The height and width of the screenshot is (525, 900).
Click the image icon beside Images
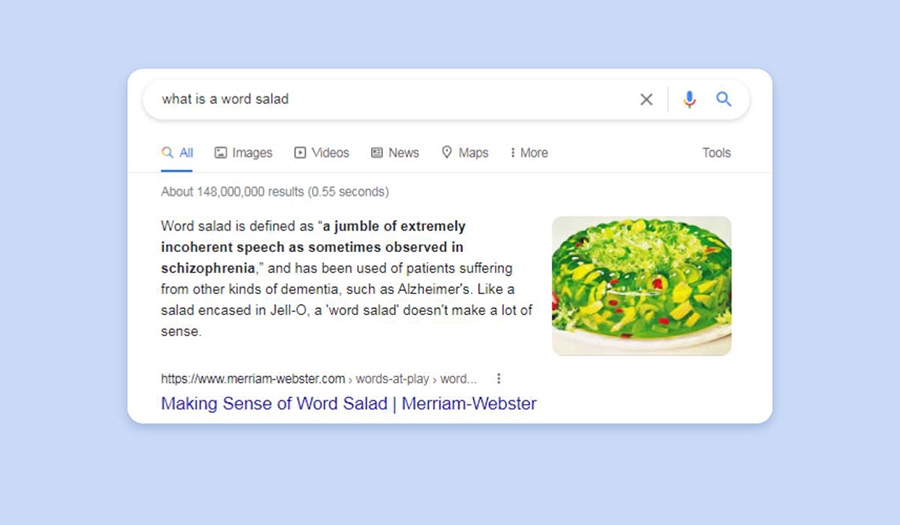(x=221, y=153)
